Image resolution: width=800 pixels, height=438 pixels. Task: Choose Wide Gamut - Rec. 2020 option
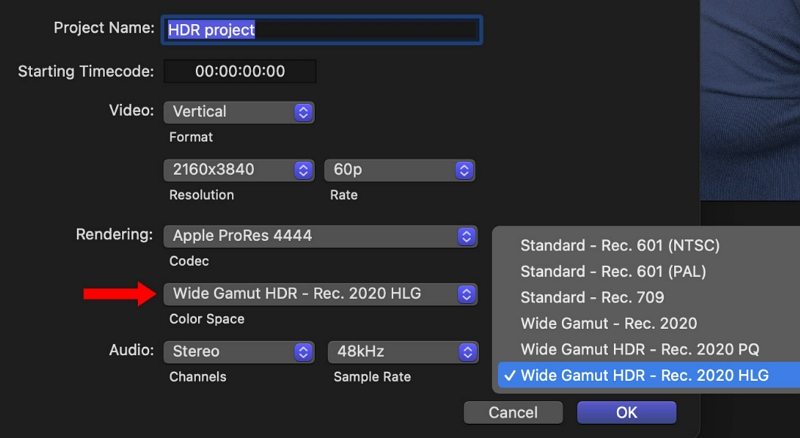pyautogui.click(x=648, y=323)
